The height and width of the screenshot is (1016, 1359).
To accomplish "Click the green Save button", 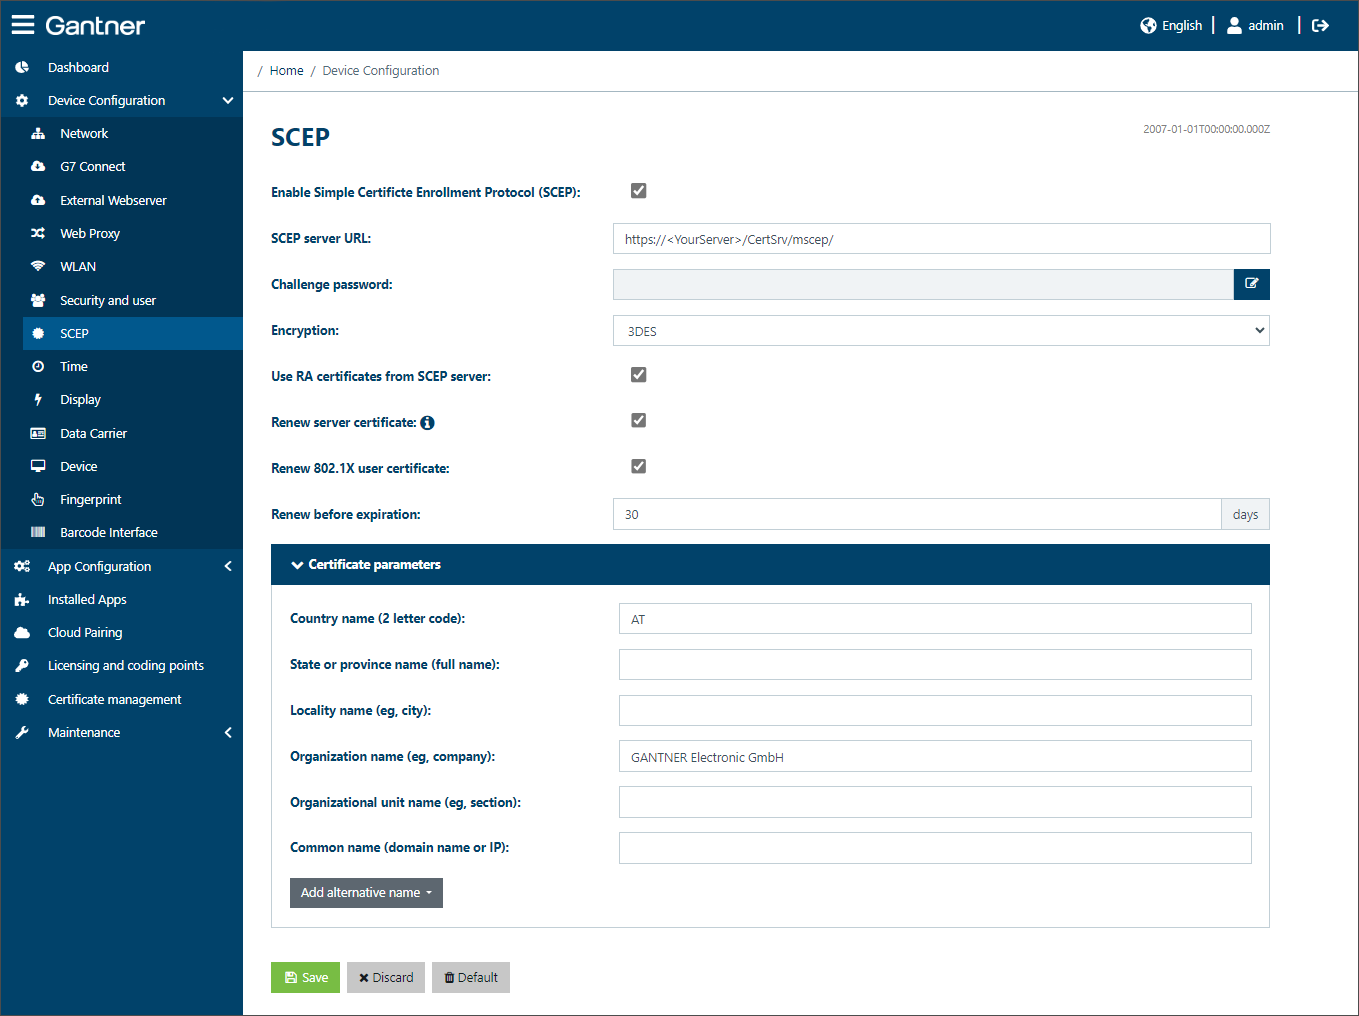I will pyautogui.click(x=305, y=977).
